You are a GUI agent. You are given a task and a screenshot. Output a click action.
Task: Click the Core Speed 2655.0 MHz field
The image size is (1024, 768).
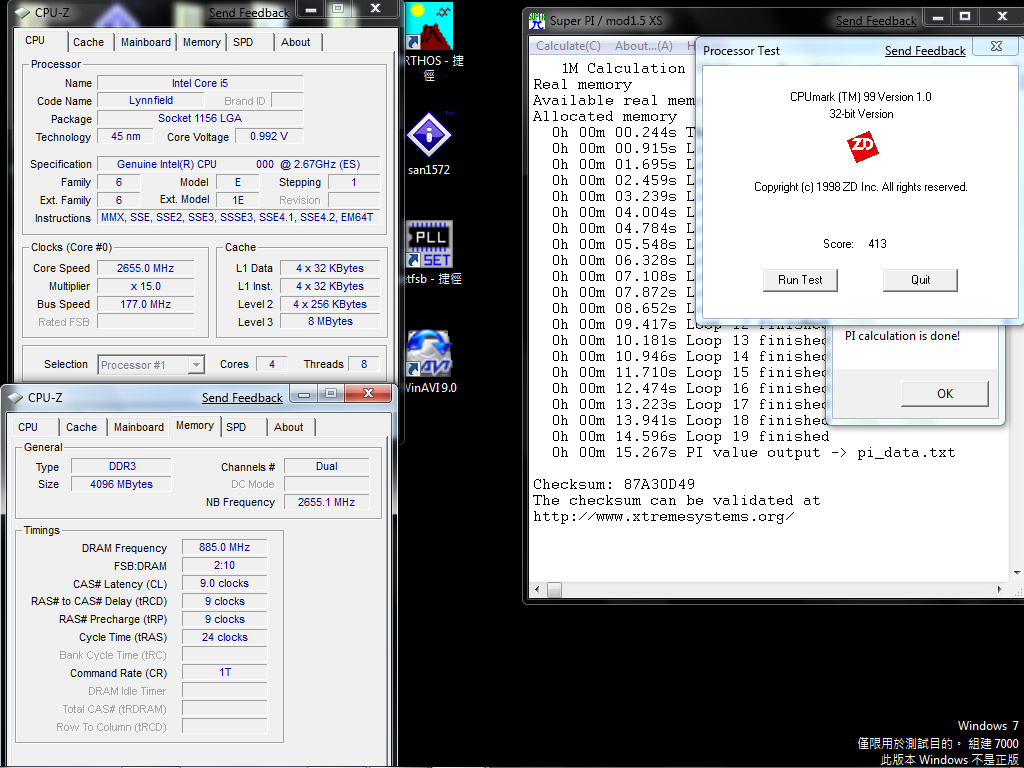point(146,268)
